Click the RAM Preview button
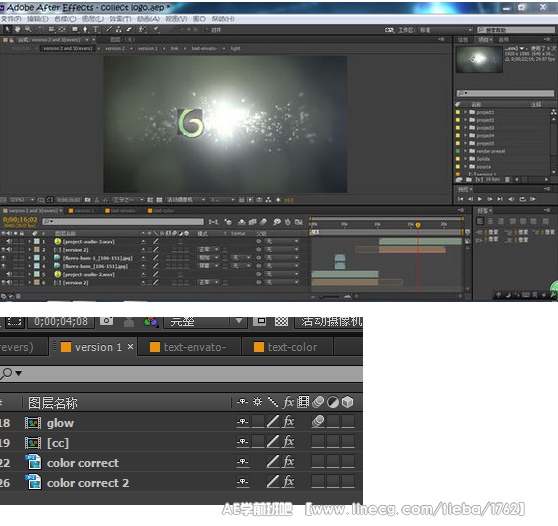The image size is (558, 526). pos(533,199)
